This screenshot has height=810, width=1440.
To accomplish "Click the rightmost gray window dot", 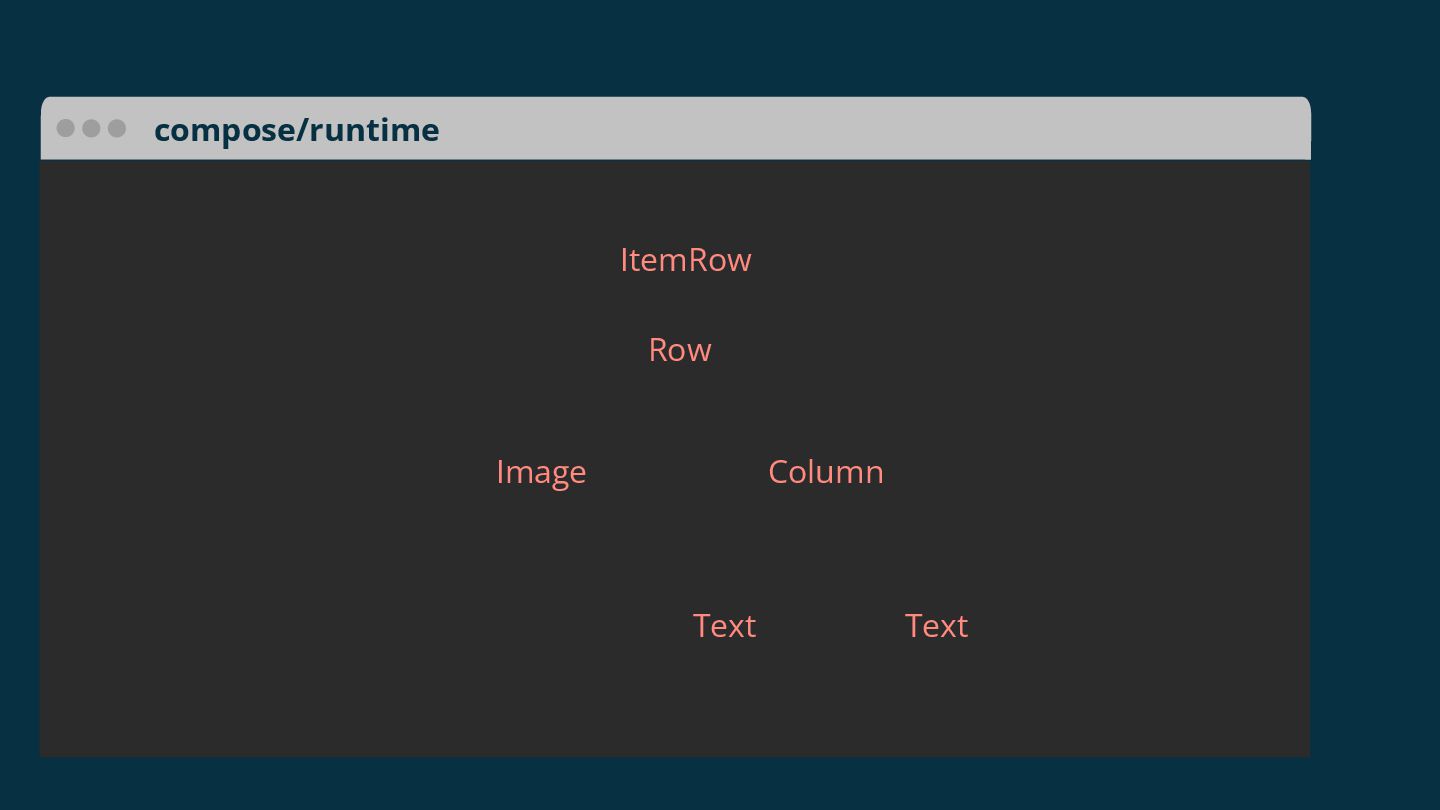I will [x=117, y=128].
